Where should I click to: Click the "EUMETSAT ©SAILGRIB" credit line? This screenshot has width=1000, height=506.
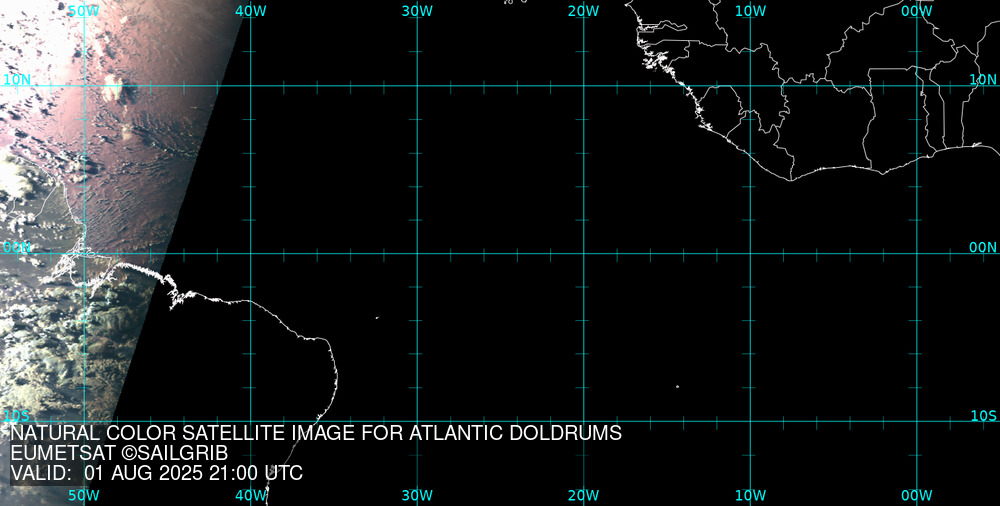[x=119, y=454]
